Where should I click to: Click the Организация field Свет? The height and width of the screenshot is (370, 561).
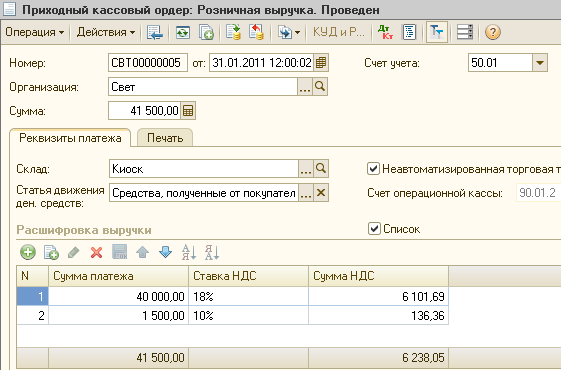[203, 87]
